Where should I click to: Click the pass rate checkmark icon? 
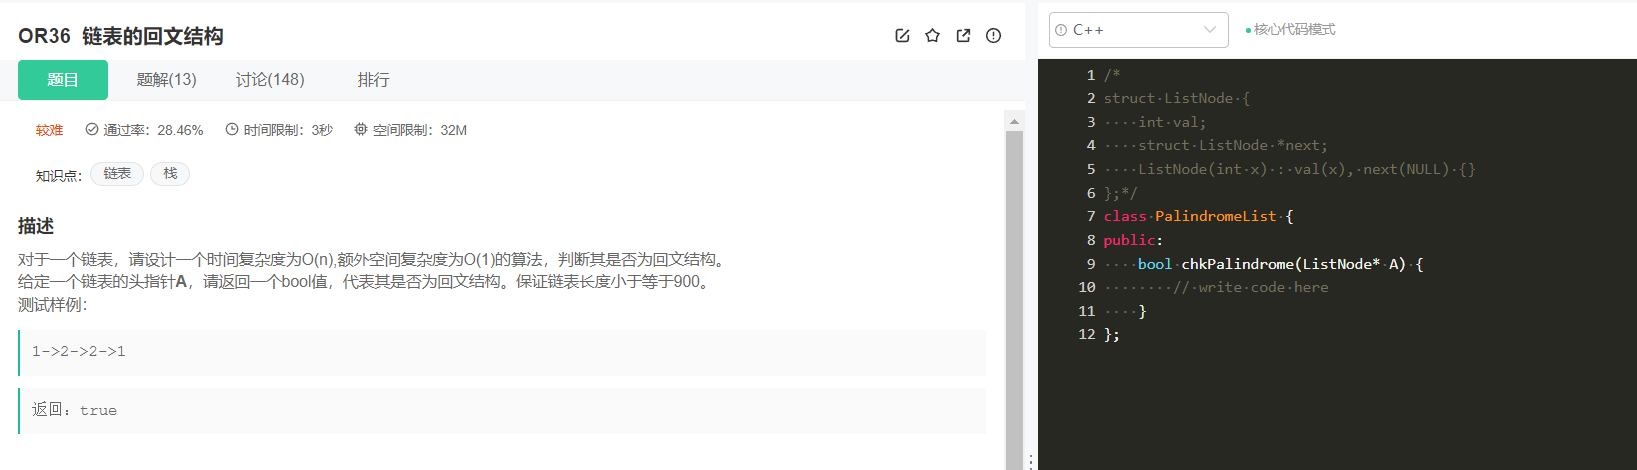click(x=92, y=130)
